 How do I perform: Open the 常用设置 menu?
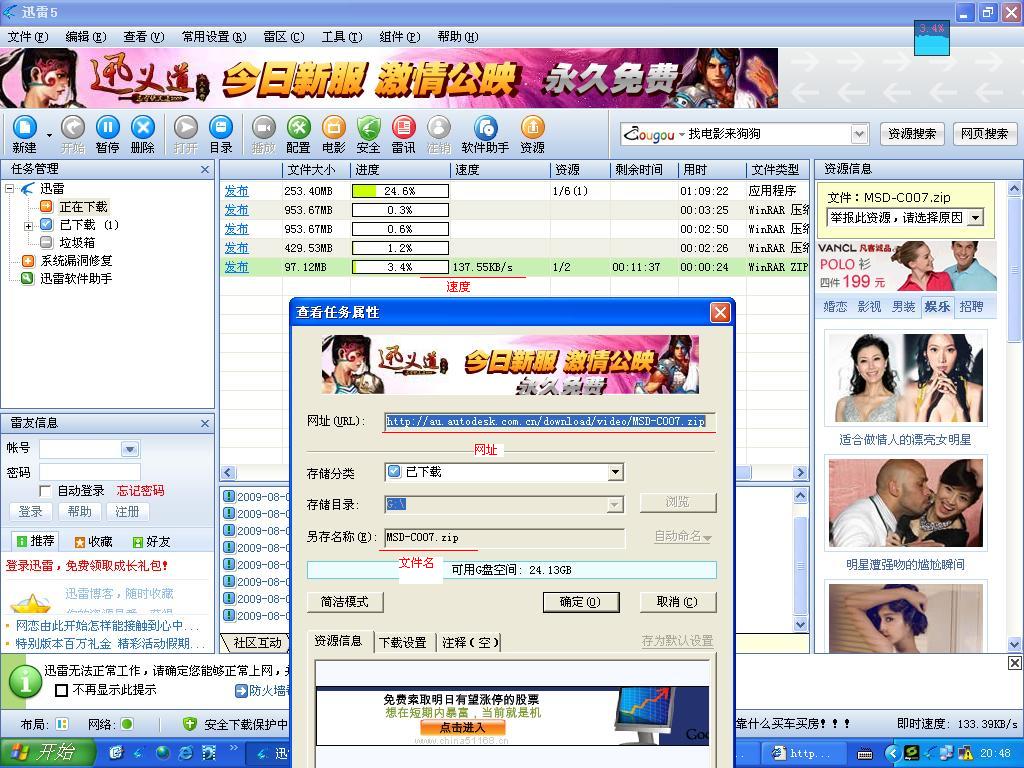coord(214,37)
